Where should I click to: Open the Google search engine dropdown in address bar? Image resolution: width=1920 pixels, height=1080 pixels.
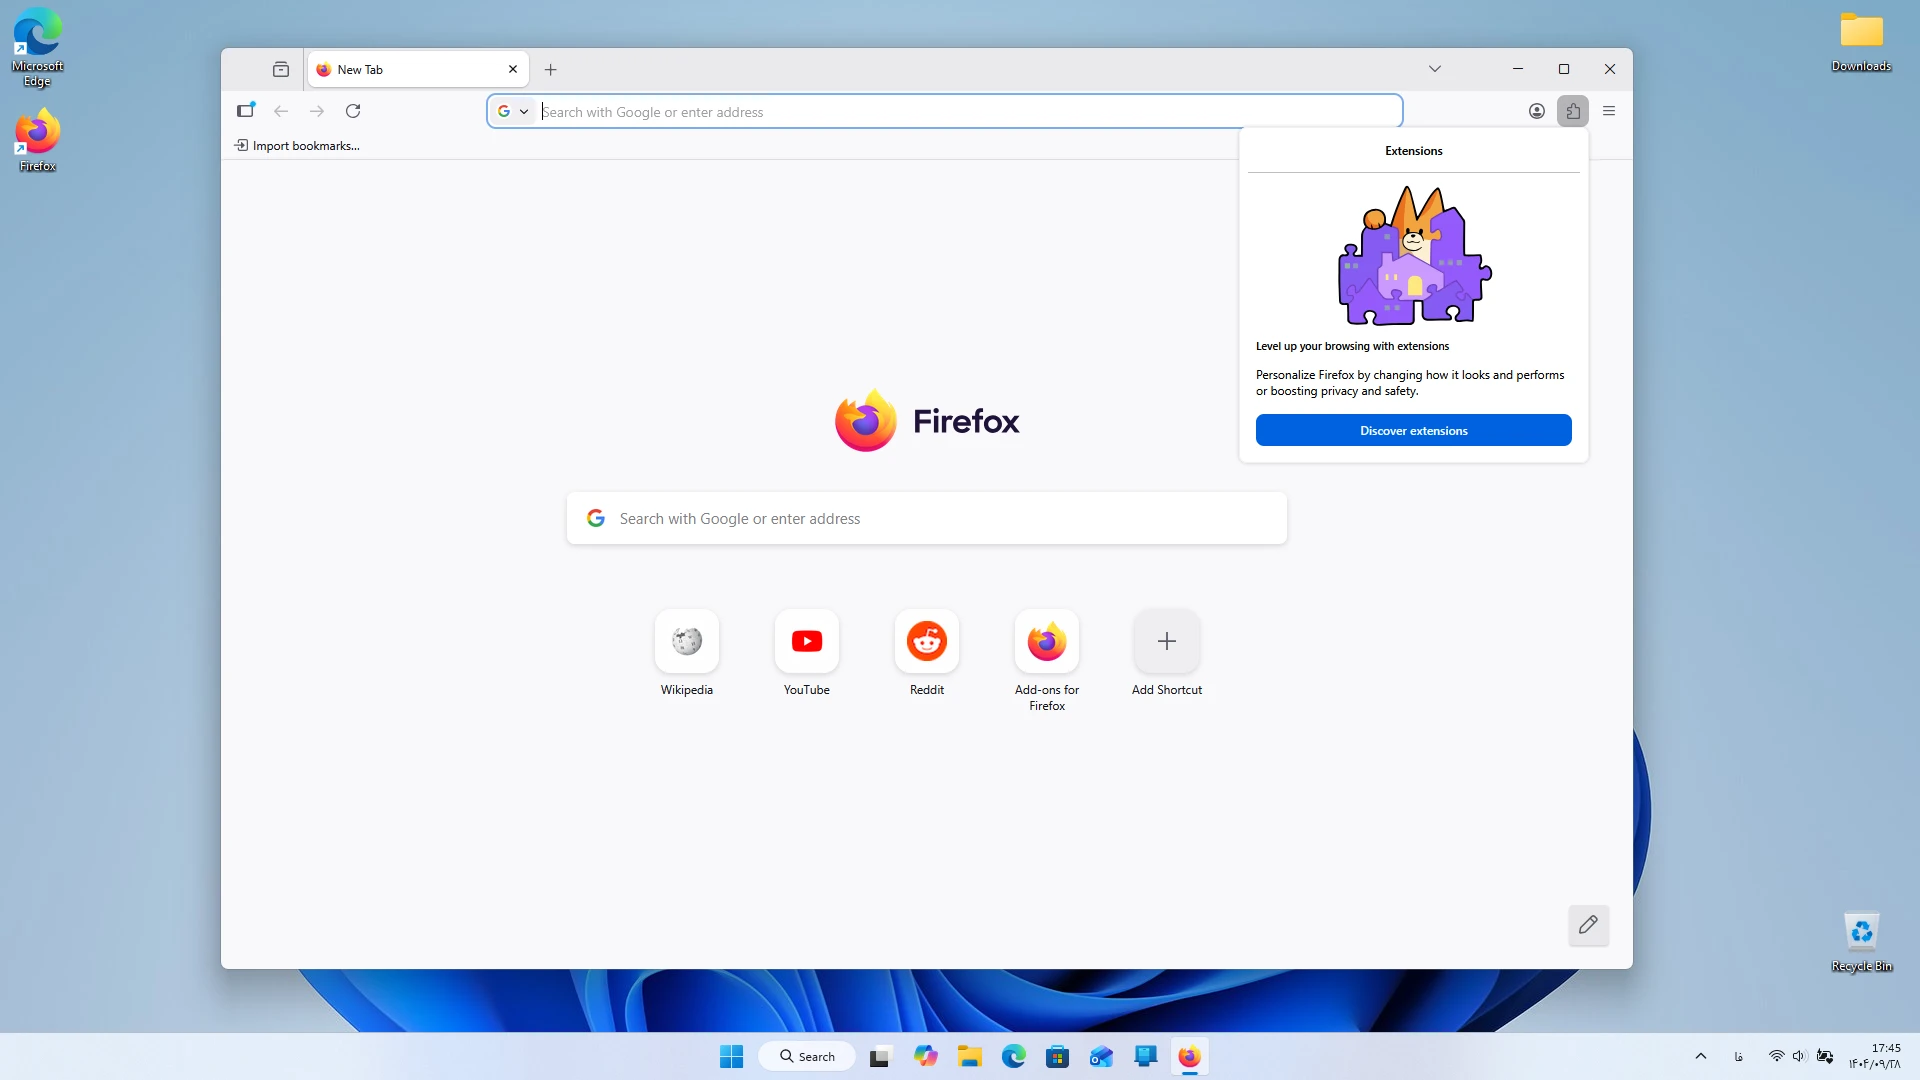(513, 112)
